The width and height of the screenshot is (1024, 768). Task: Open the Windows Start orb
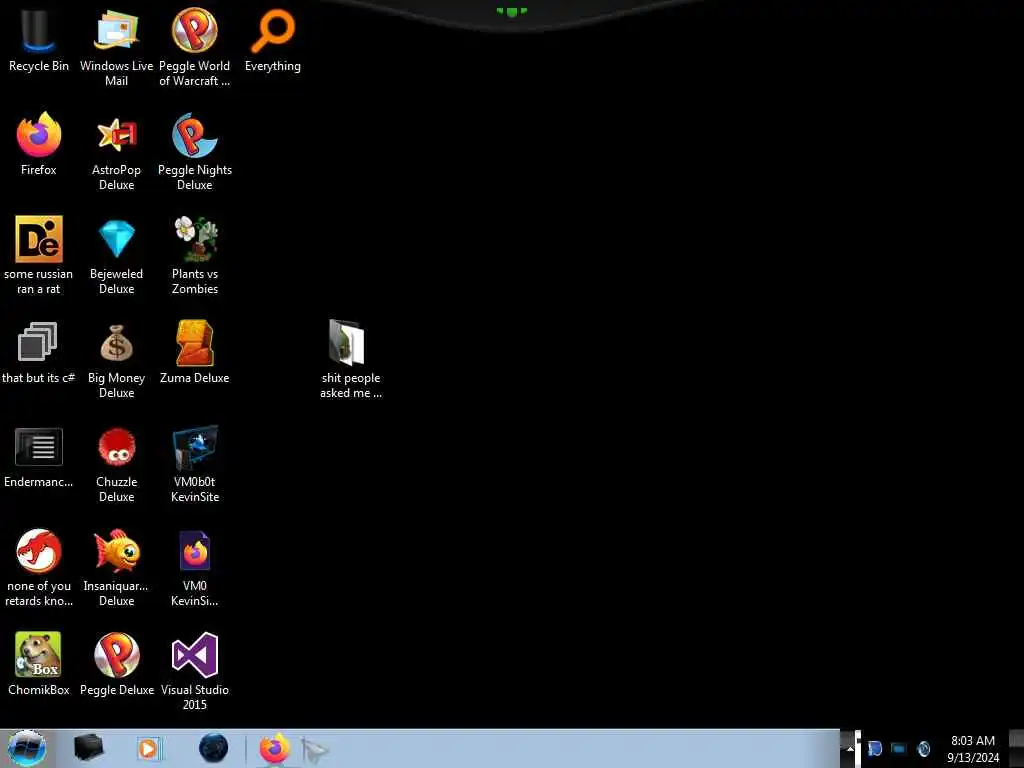27,748
